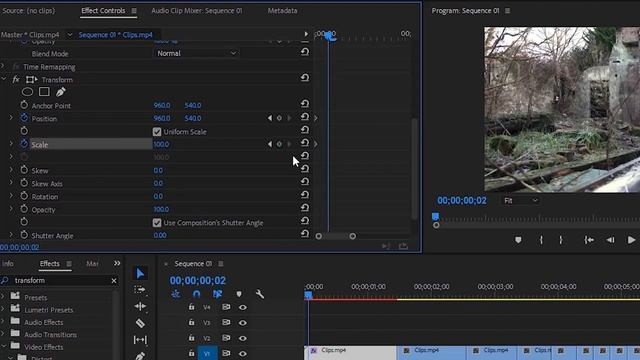Screen dimensions: 640x360
Task: Click the effects search field containing transform
Action: tap(60, 280)
